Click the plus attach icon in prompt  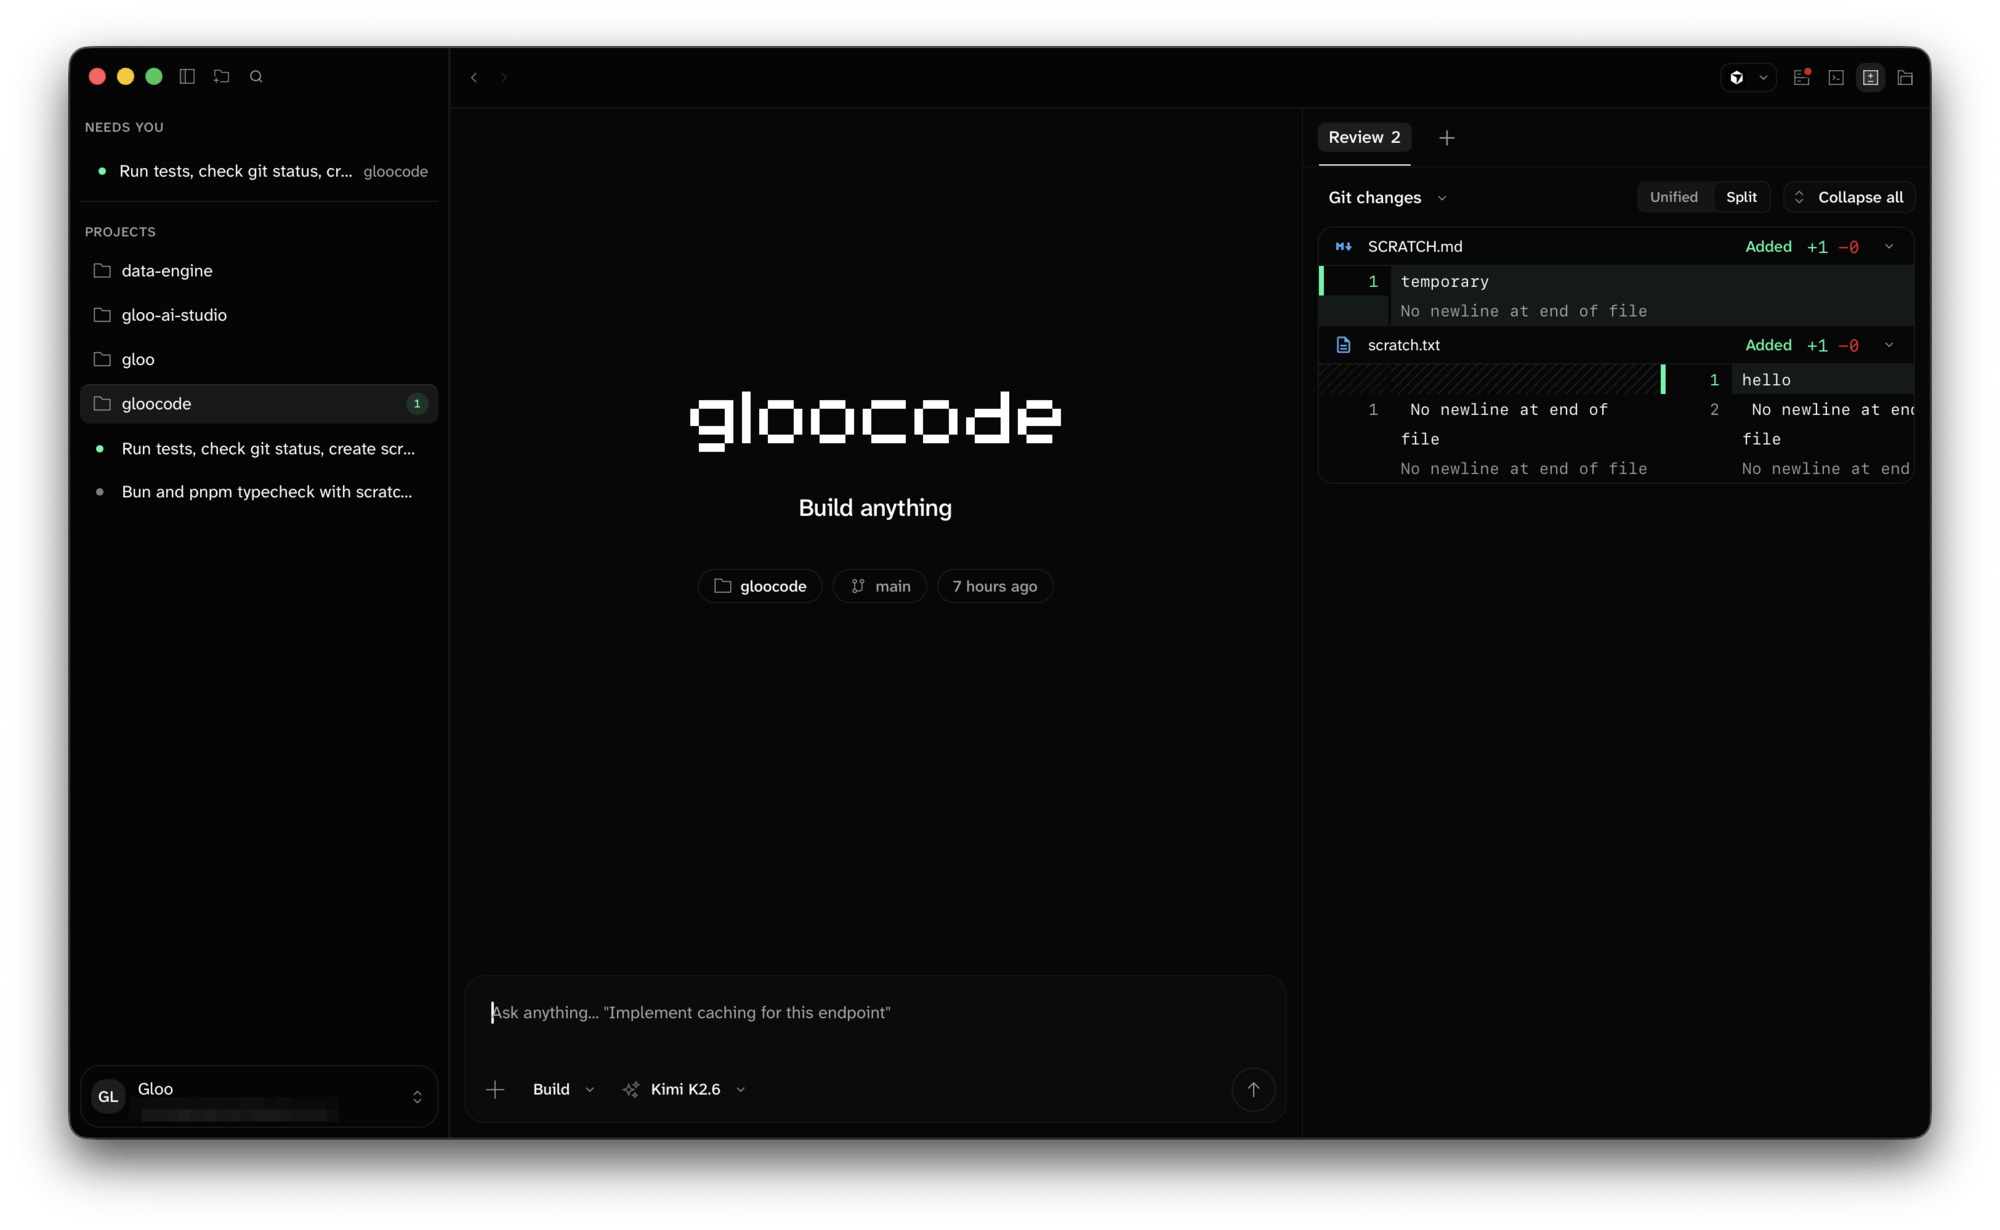click(x=495, y=1089)
